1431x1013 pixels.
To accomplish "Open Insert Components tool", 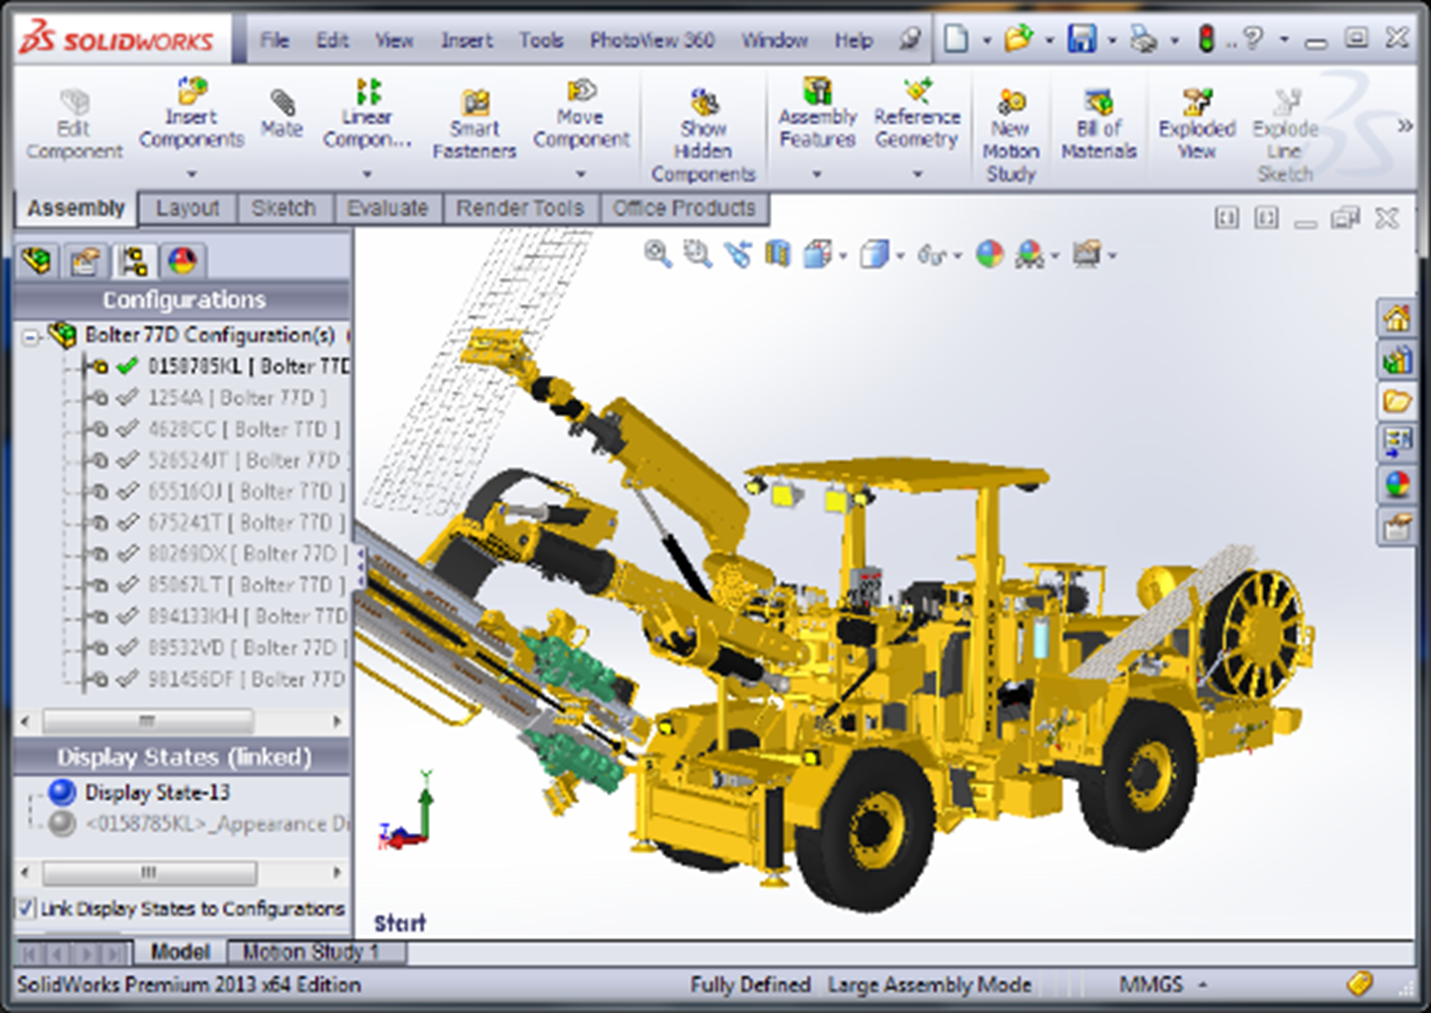I will 191,113.
